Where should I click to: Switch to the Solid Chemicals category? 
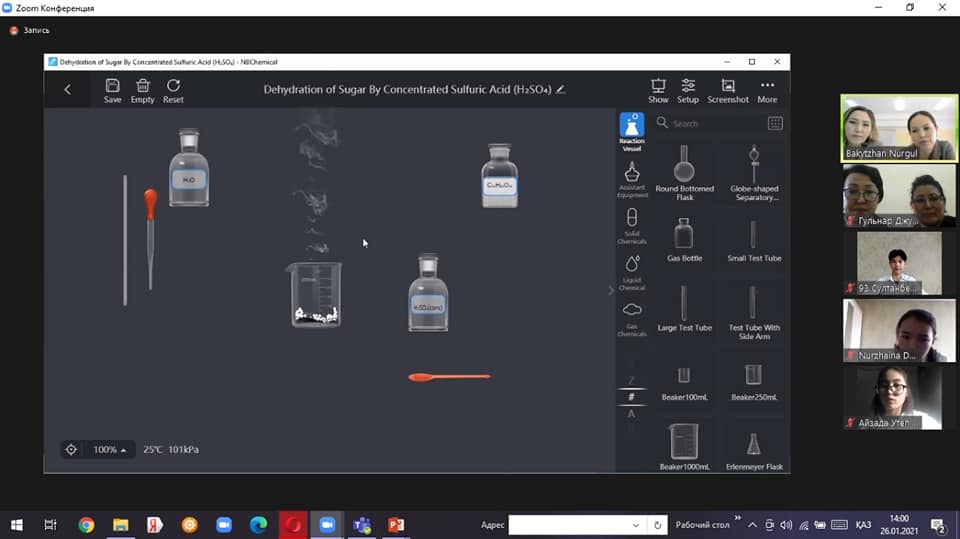pyautogui.click(x=632, y=225)
